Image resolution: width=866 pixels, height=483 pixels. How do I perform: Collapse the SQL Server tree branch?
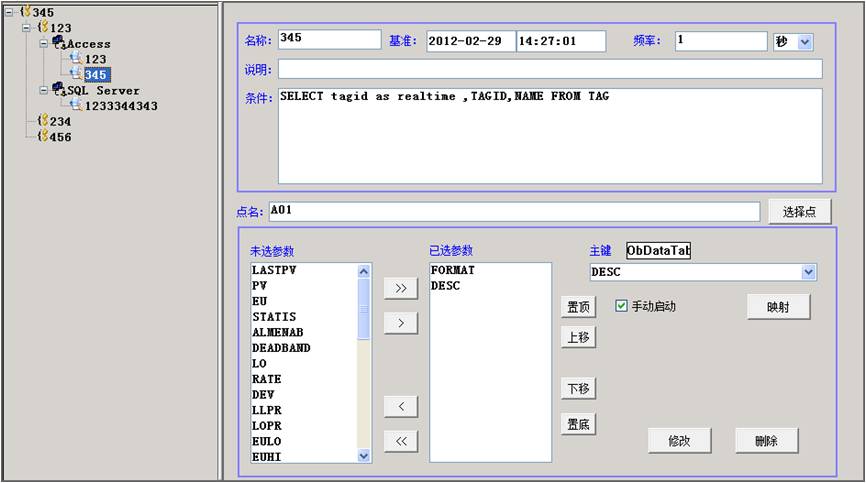43,90
